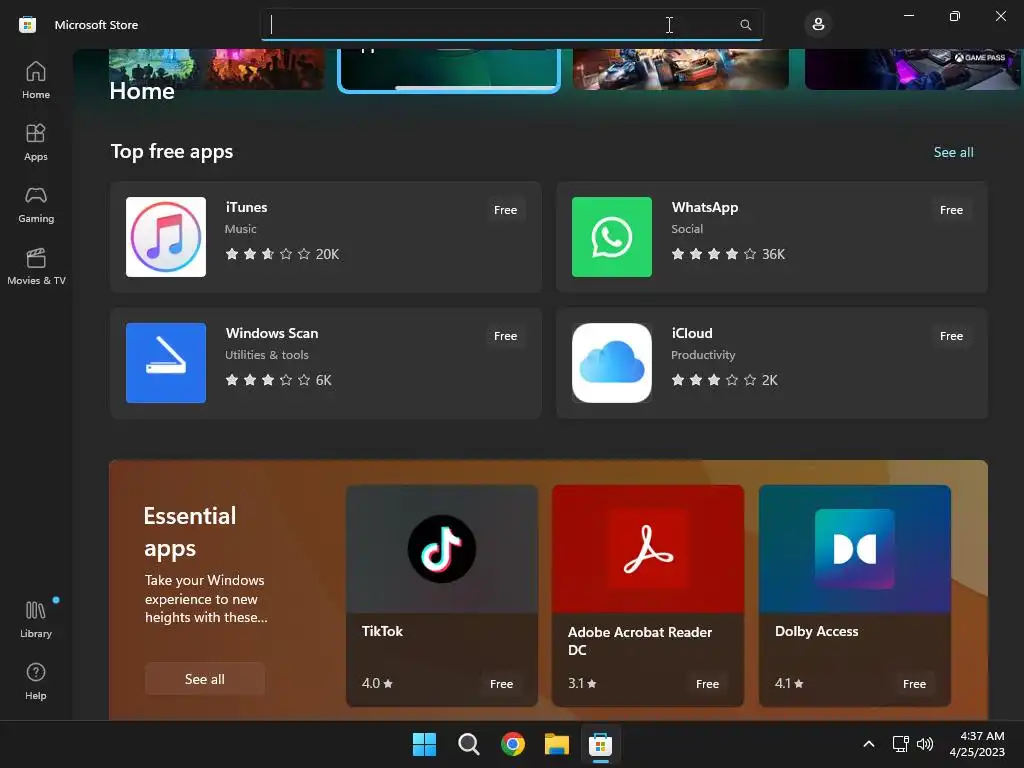See all top free apps

click(x=953, y=152)
